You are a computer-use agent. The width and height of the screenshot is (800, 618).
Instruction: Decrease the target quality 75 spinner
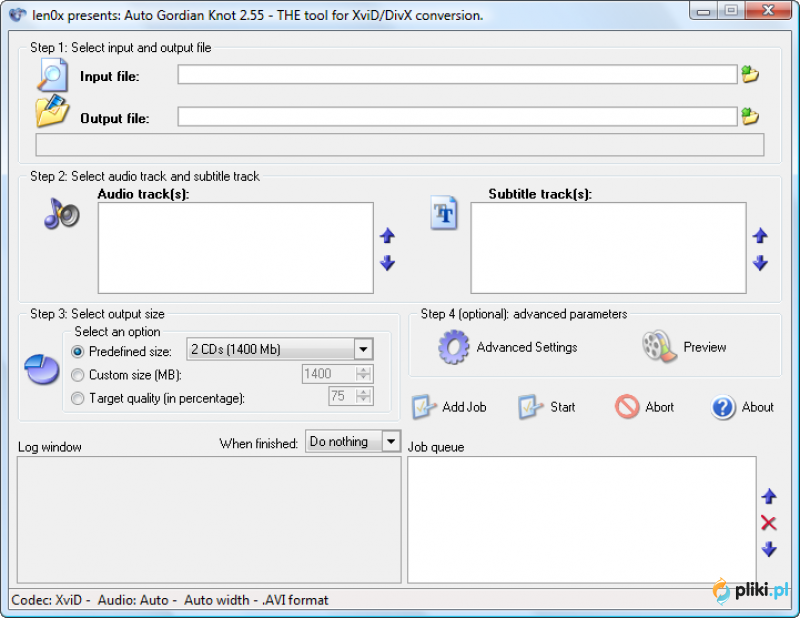(363, 400)
